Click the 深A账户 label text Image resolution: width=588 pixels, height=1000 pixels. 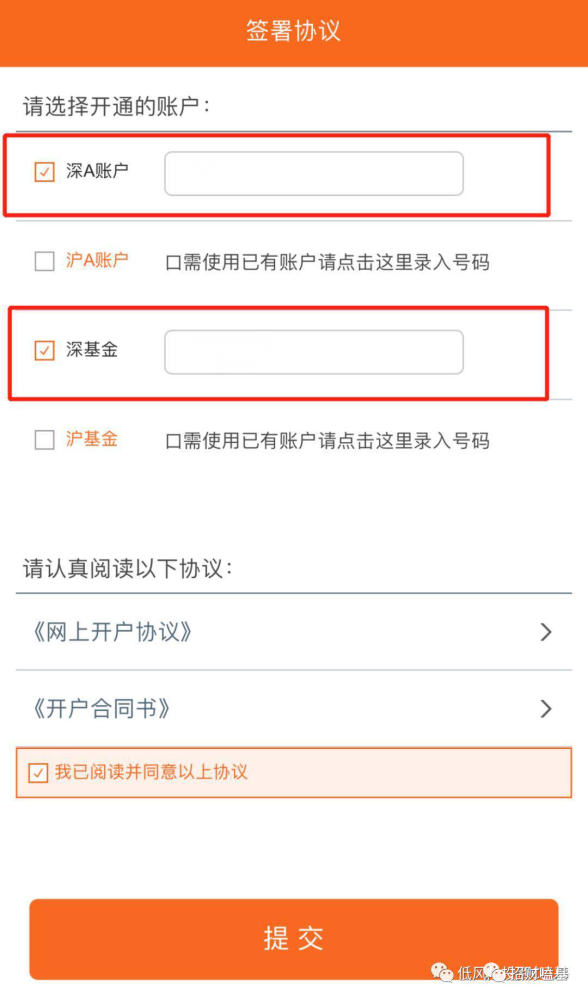pos(97,171)
